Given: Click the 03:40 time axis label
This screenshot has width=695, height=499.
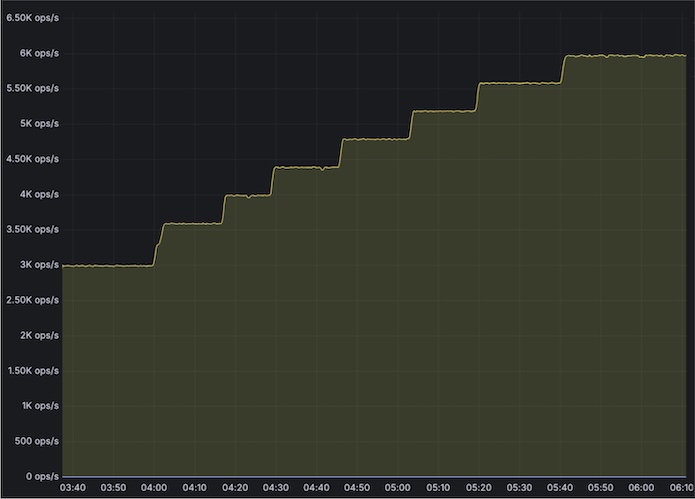Looking at the screenshot, I should click(x=73, y=487).
